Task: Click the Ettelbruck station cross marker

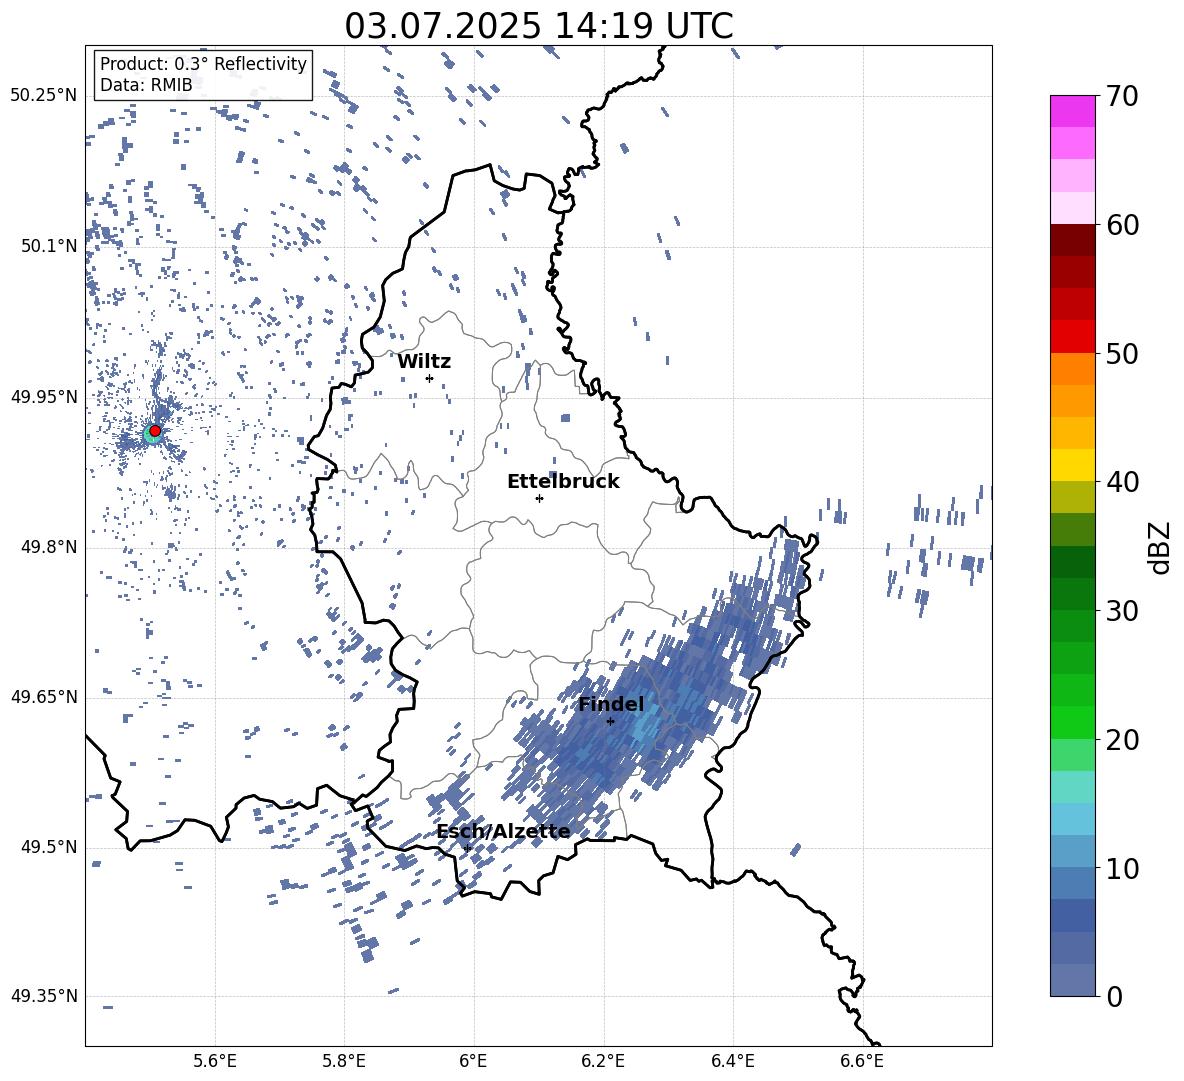Action: [x=539, y=498]
